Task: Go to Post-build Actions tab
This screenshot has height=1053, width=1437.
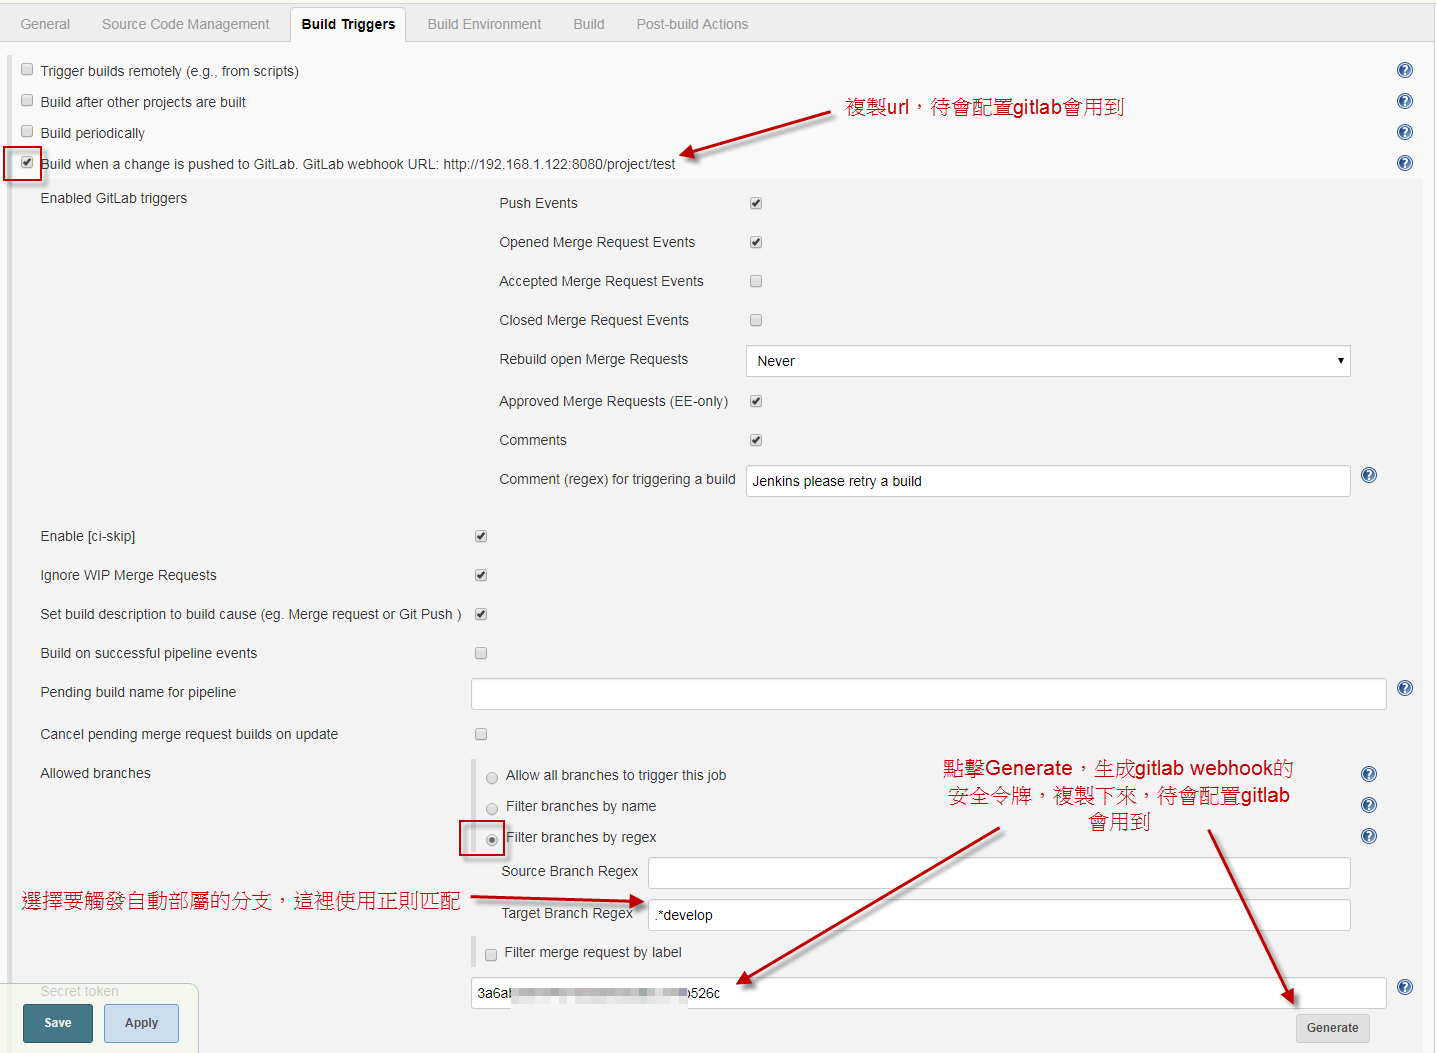Action: (x=692, y=24)
